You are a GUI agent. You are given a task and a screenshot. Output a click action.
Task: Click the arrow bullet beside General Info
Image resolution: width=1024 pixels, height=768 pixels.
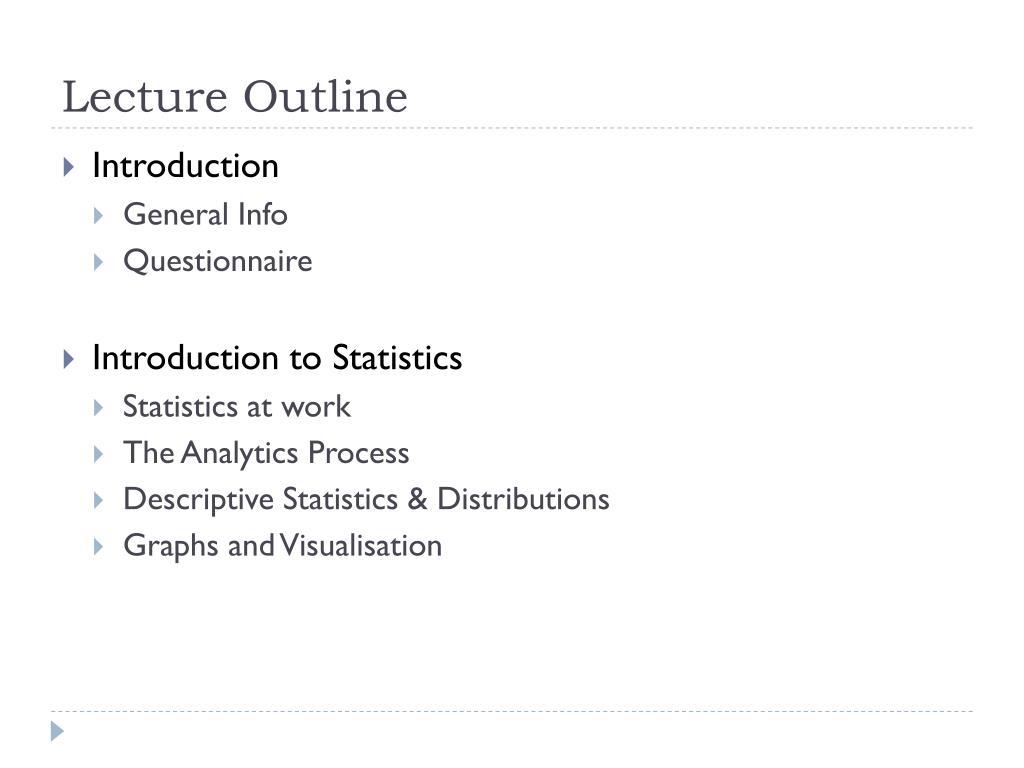[99, 216]
